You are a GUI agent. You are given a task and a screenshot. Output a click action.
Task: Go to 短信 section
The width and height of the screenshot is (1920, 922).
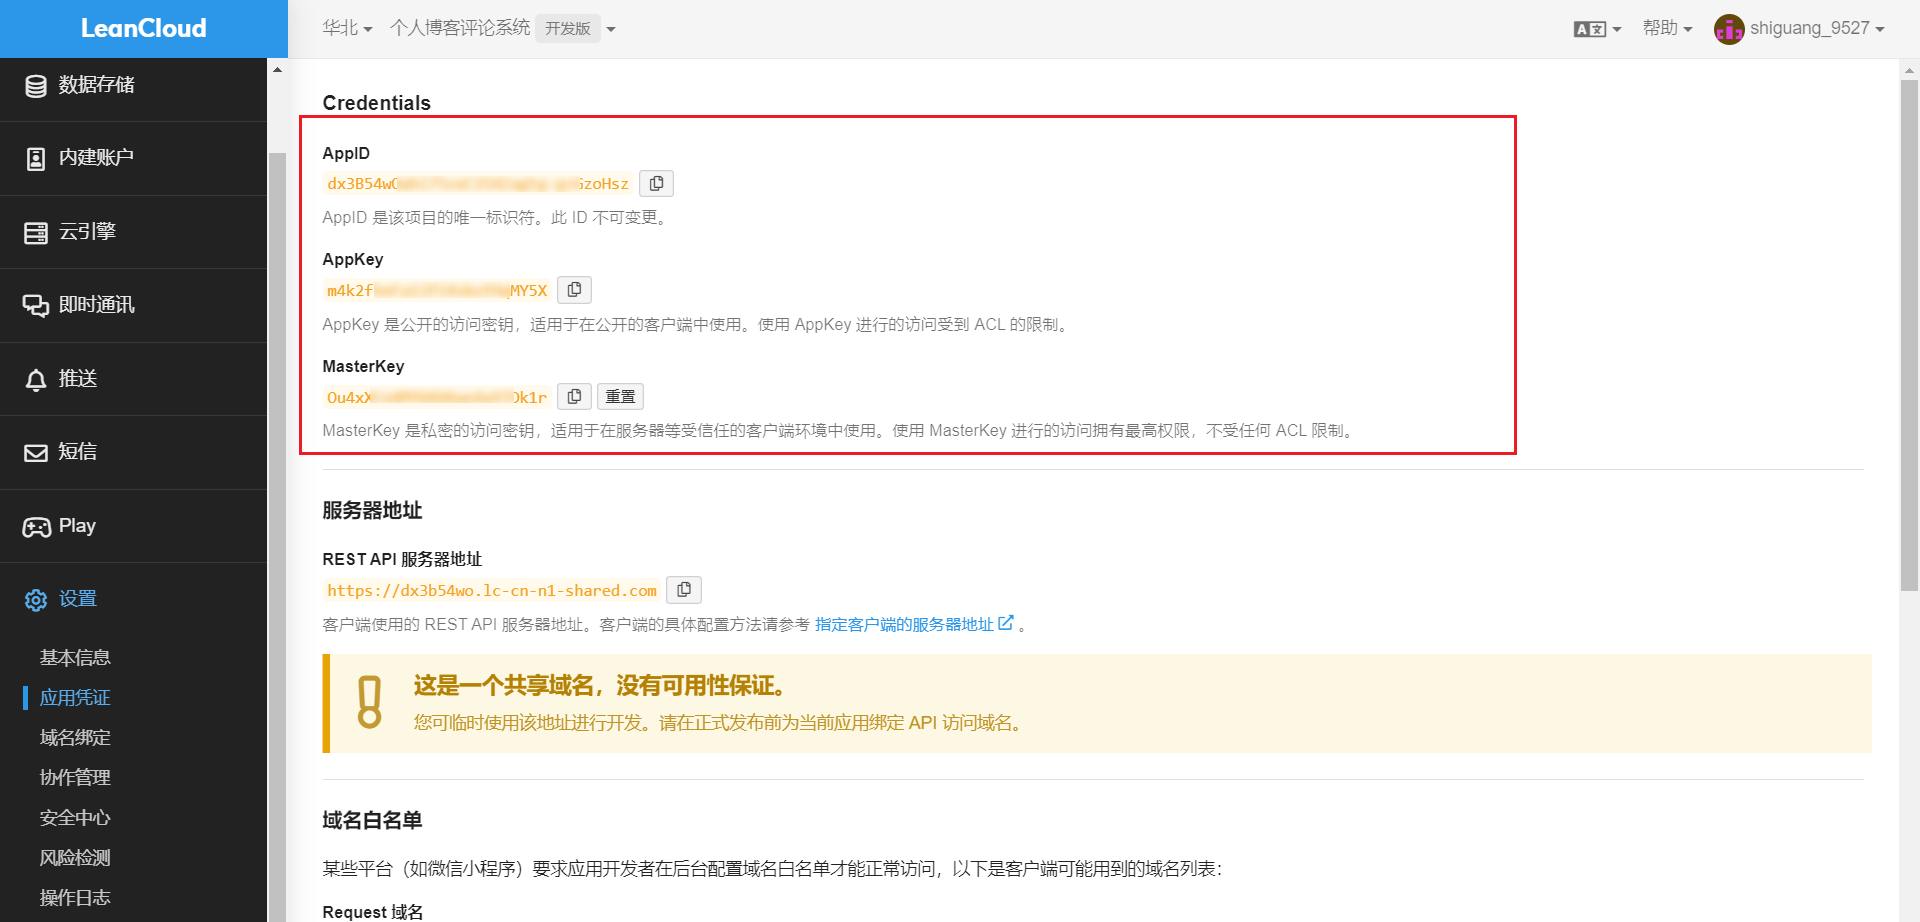click(78, 452)
